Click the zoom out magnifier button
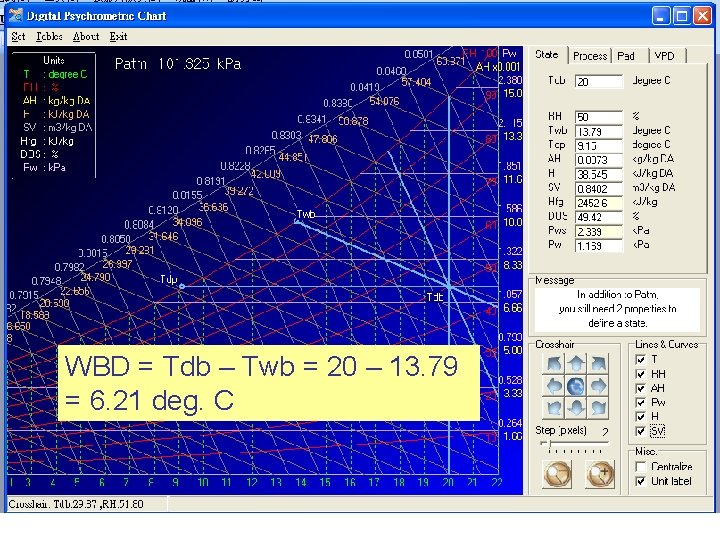 [558, 474]
